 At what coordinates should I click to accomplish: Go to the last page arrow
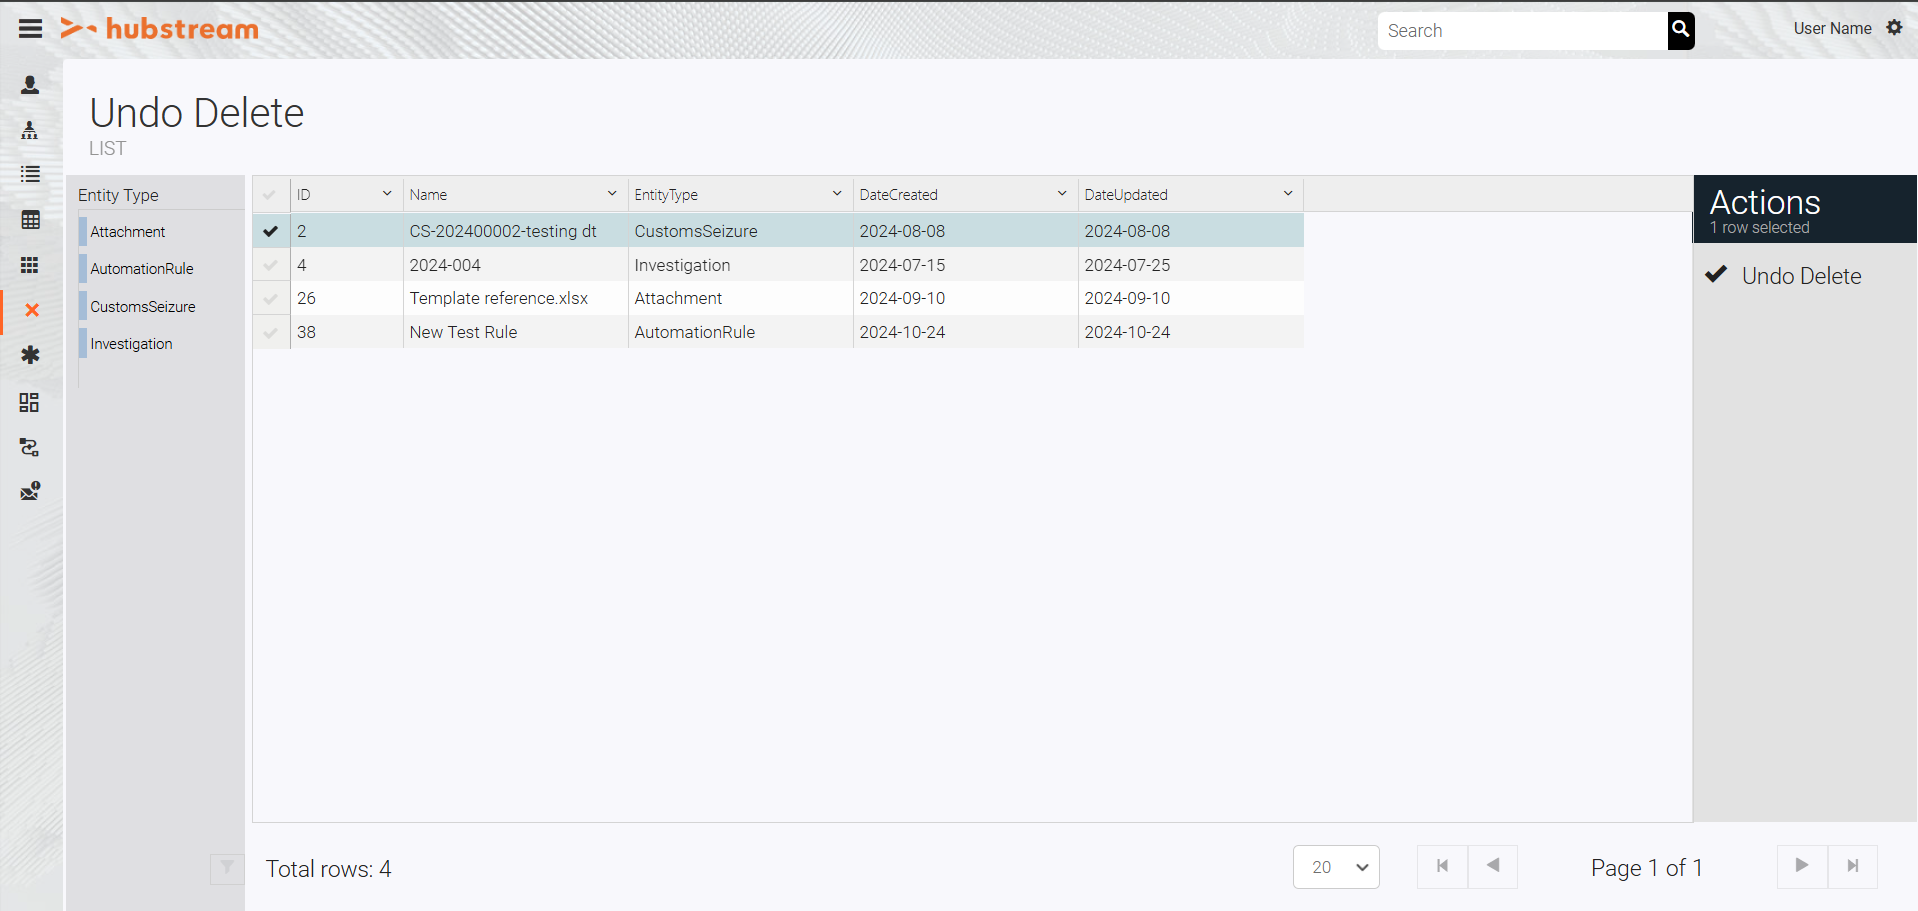(x=1852, y=866)
